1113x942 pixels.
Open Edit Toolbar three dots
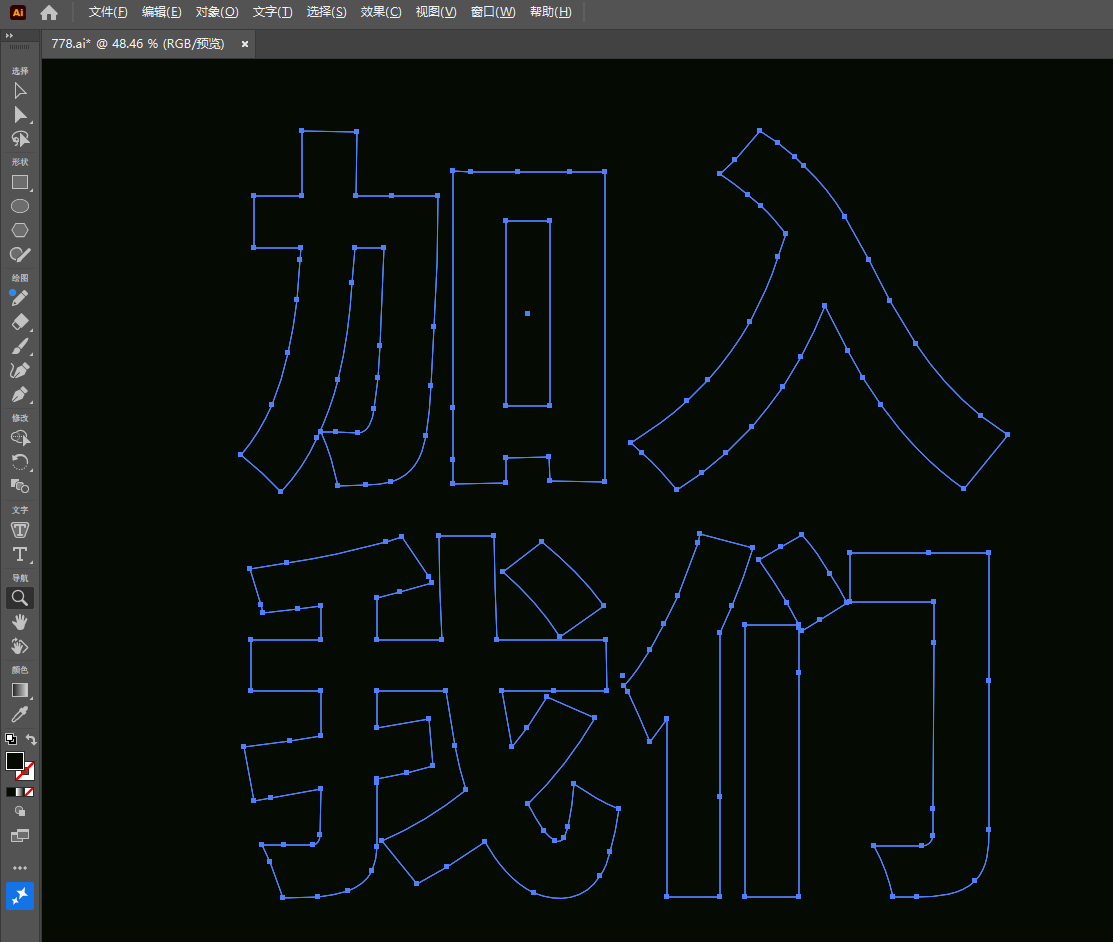(x=20, y=868)
